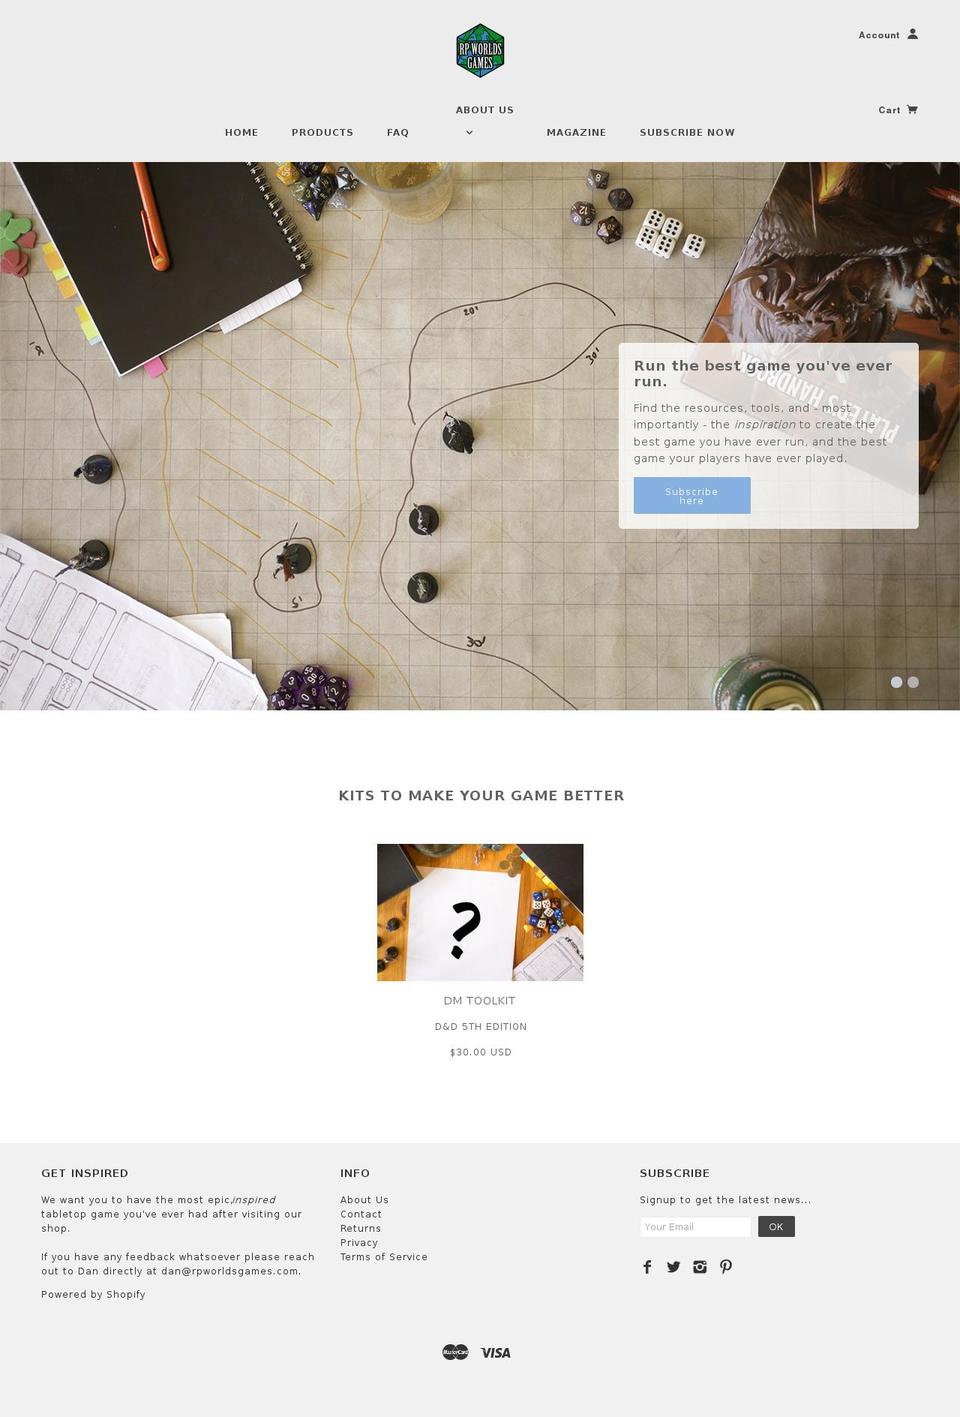
Task: Visit the Facebook page icon
Action: tap(647, 1267)
